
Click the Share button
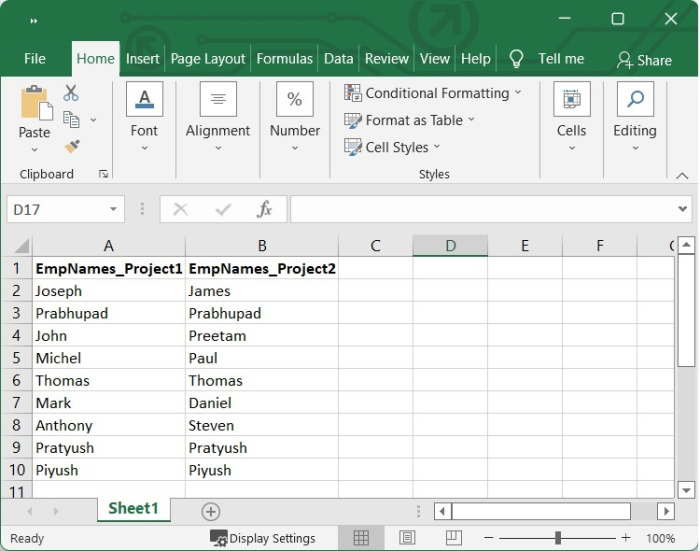point(644,60)
